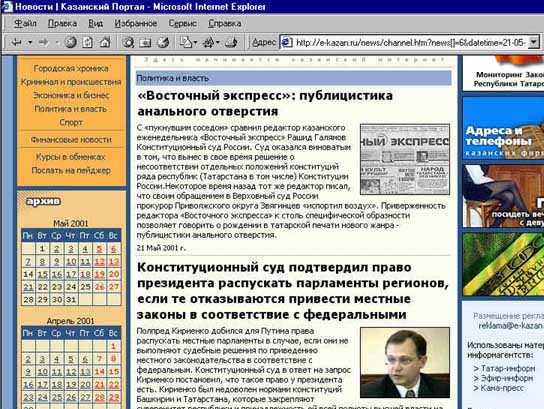The image size is (544, 409).
Task: Open the Татар-информ agency link
Action: (508, 368)
